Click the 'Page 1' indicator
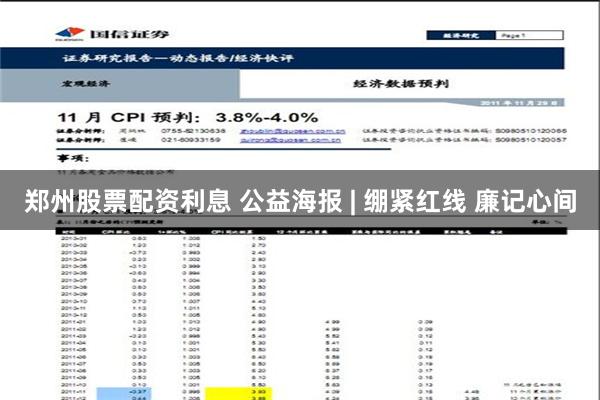The width and height of the screenshot is (600, 400). pos(513,36)
